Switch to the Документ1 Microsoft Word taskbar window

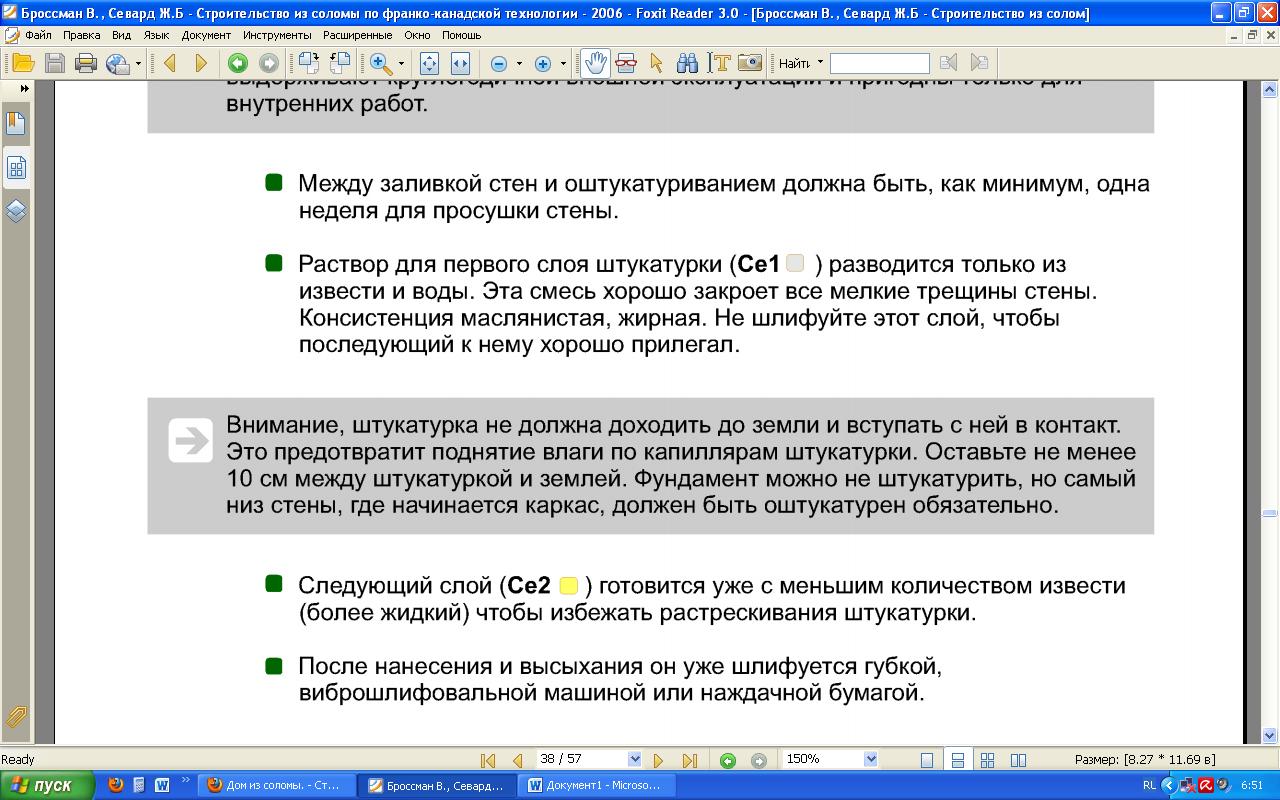point(597,785)
